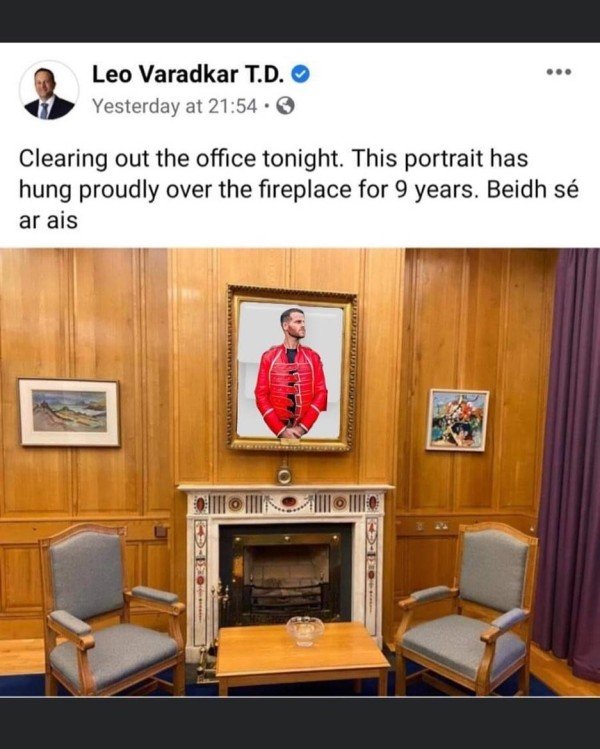Image resolution: width=600 pixels, height=749 pixels.
Task: Click the marble fireplace in the photo
Action: coord(285,564)
